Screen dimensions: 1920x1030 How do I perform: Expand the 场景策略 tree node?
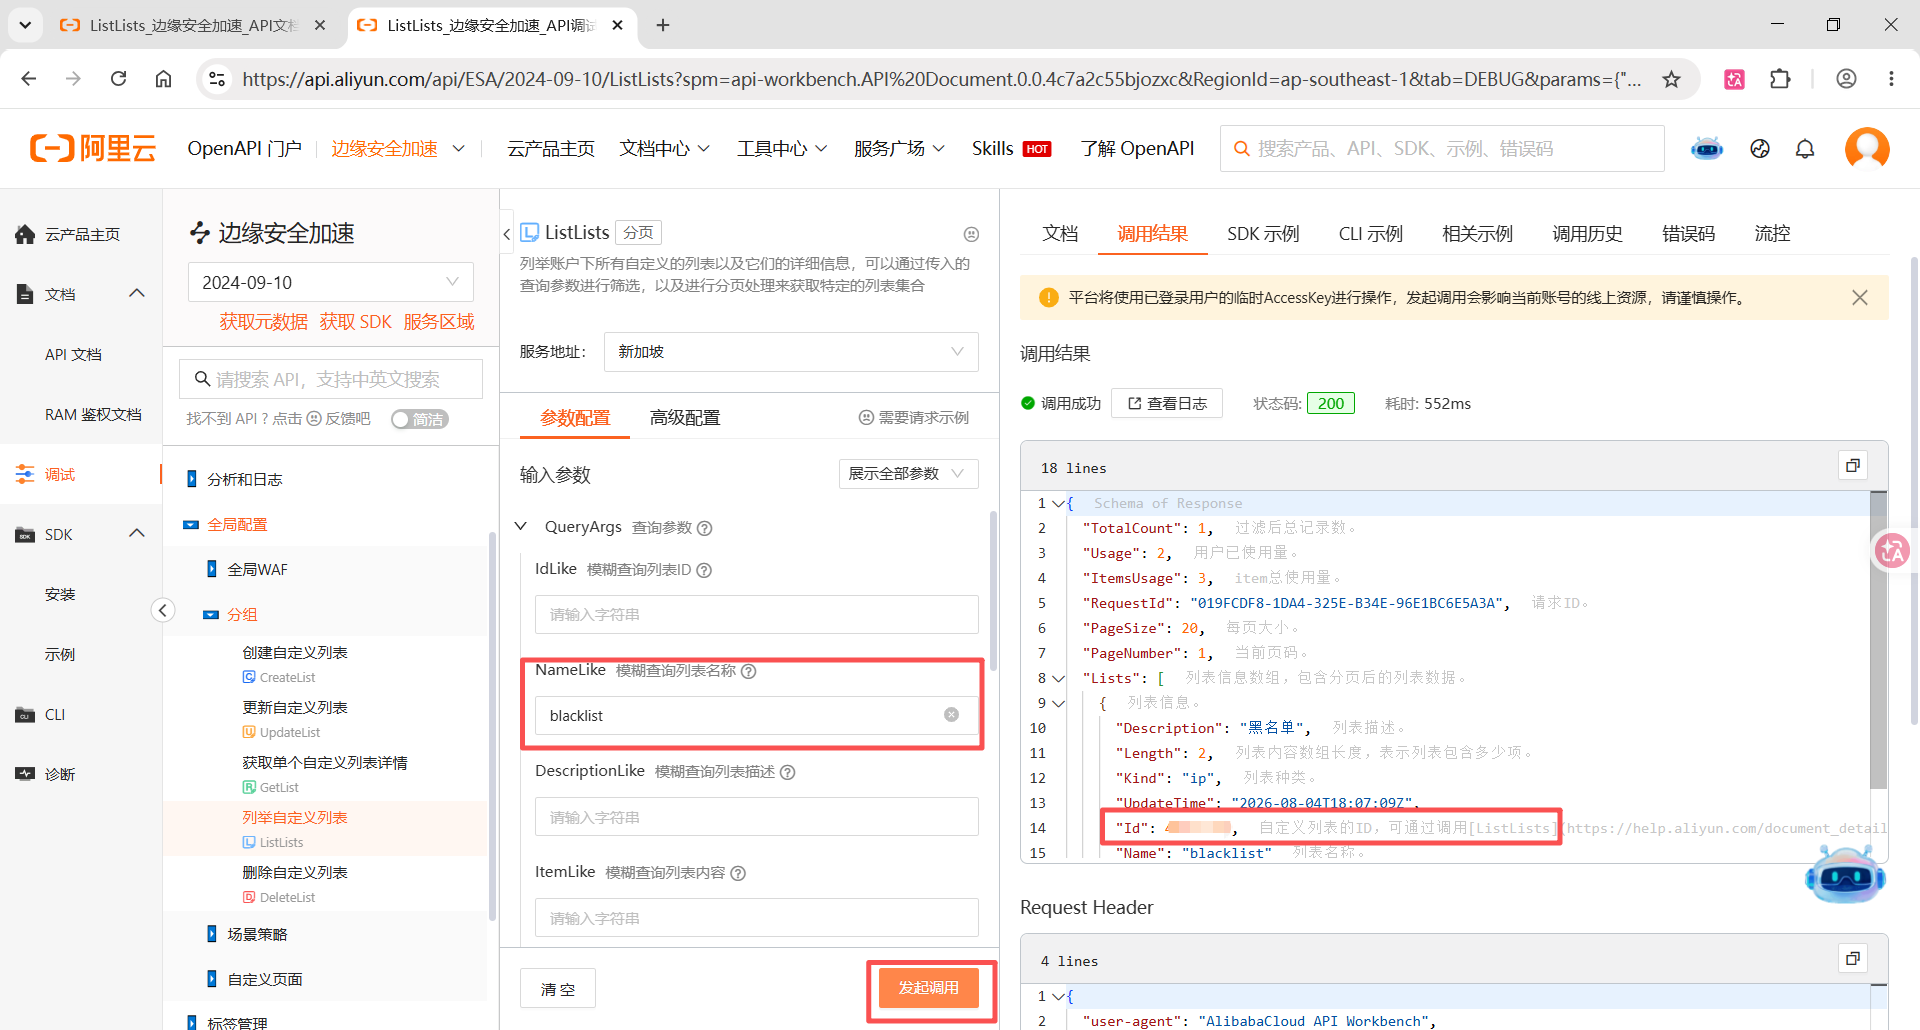click(x=211, y=934)
